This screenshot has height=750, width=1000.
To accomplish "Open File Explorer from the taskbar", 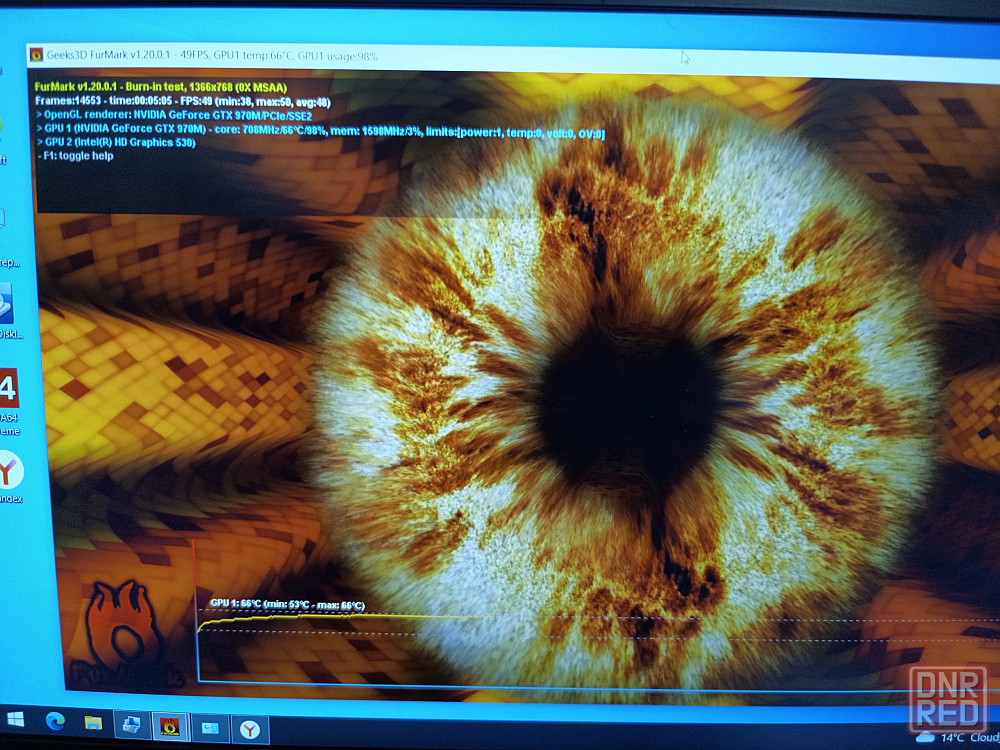I will (x=93, y=723).
